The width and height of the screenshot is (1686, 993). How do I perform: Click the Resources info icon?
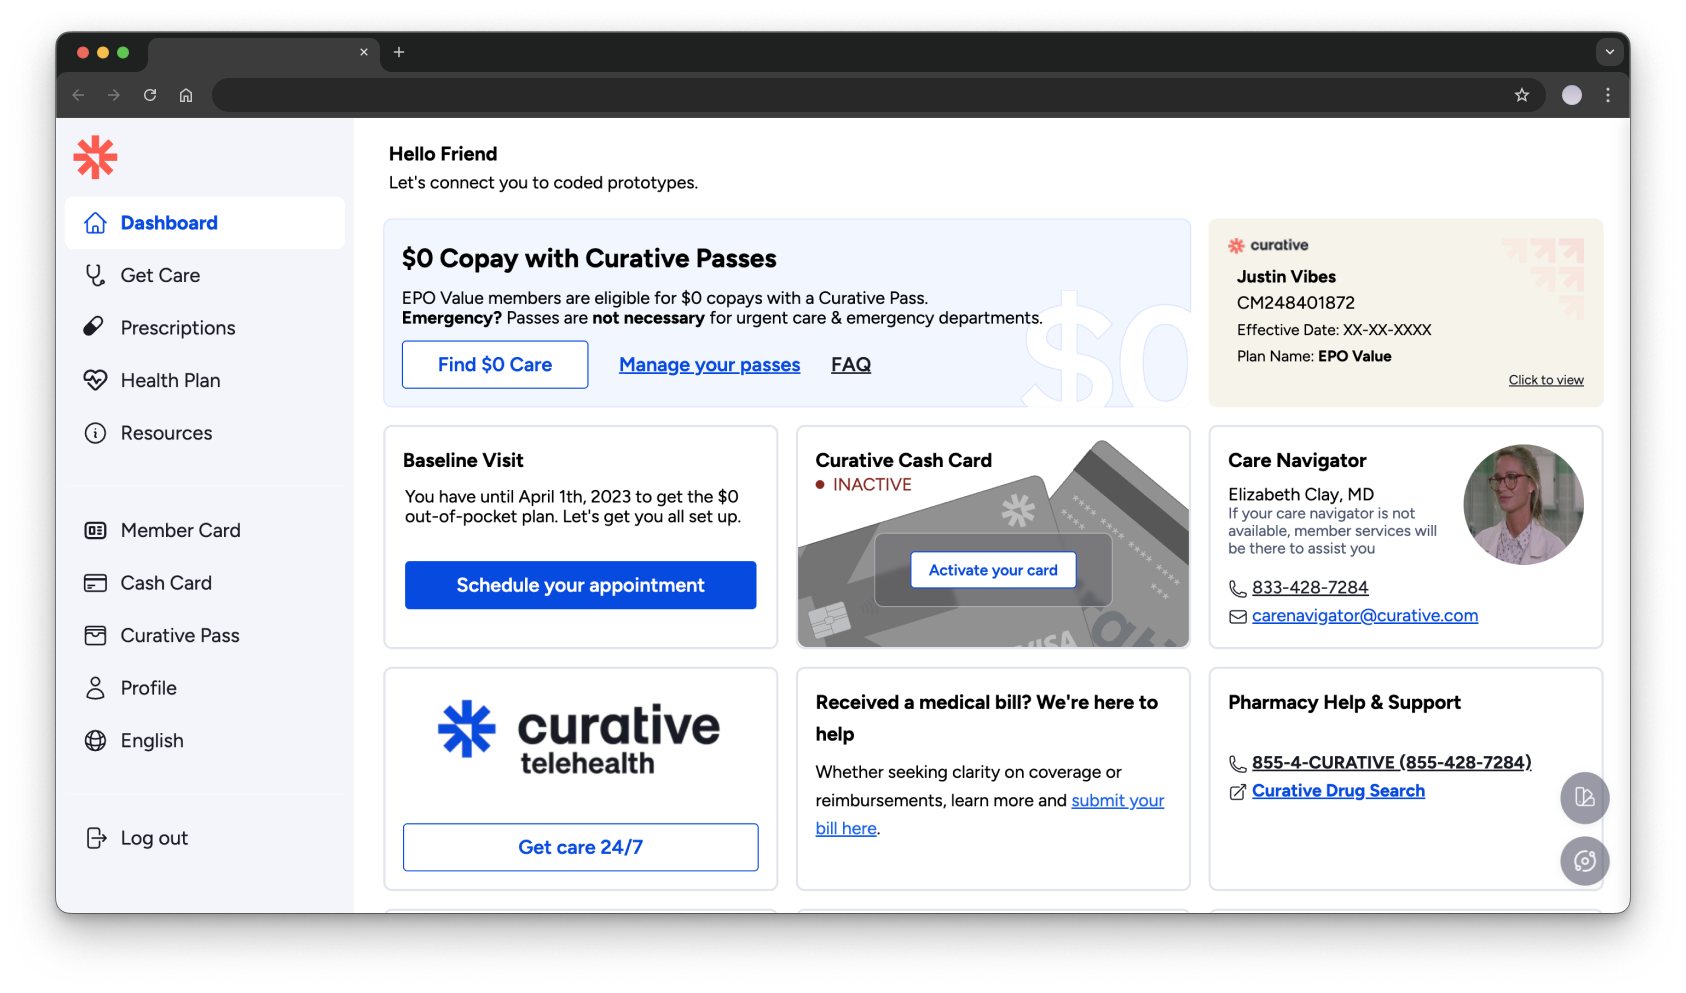(95, 433)
